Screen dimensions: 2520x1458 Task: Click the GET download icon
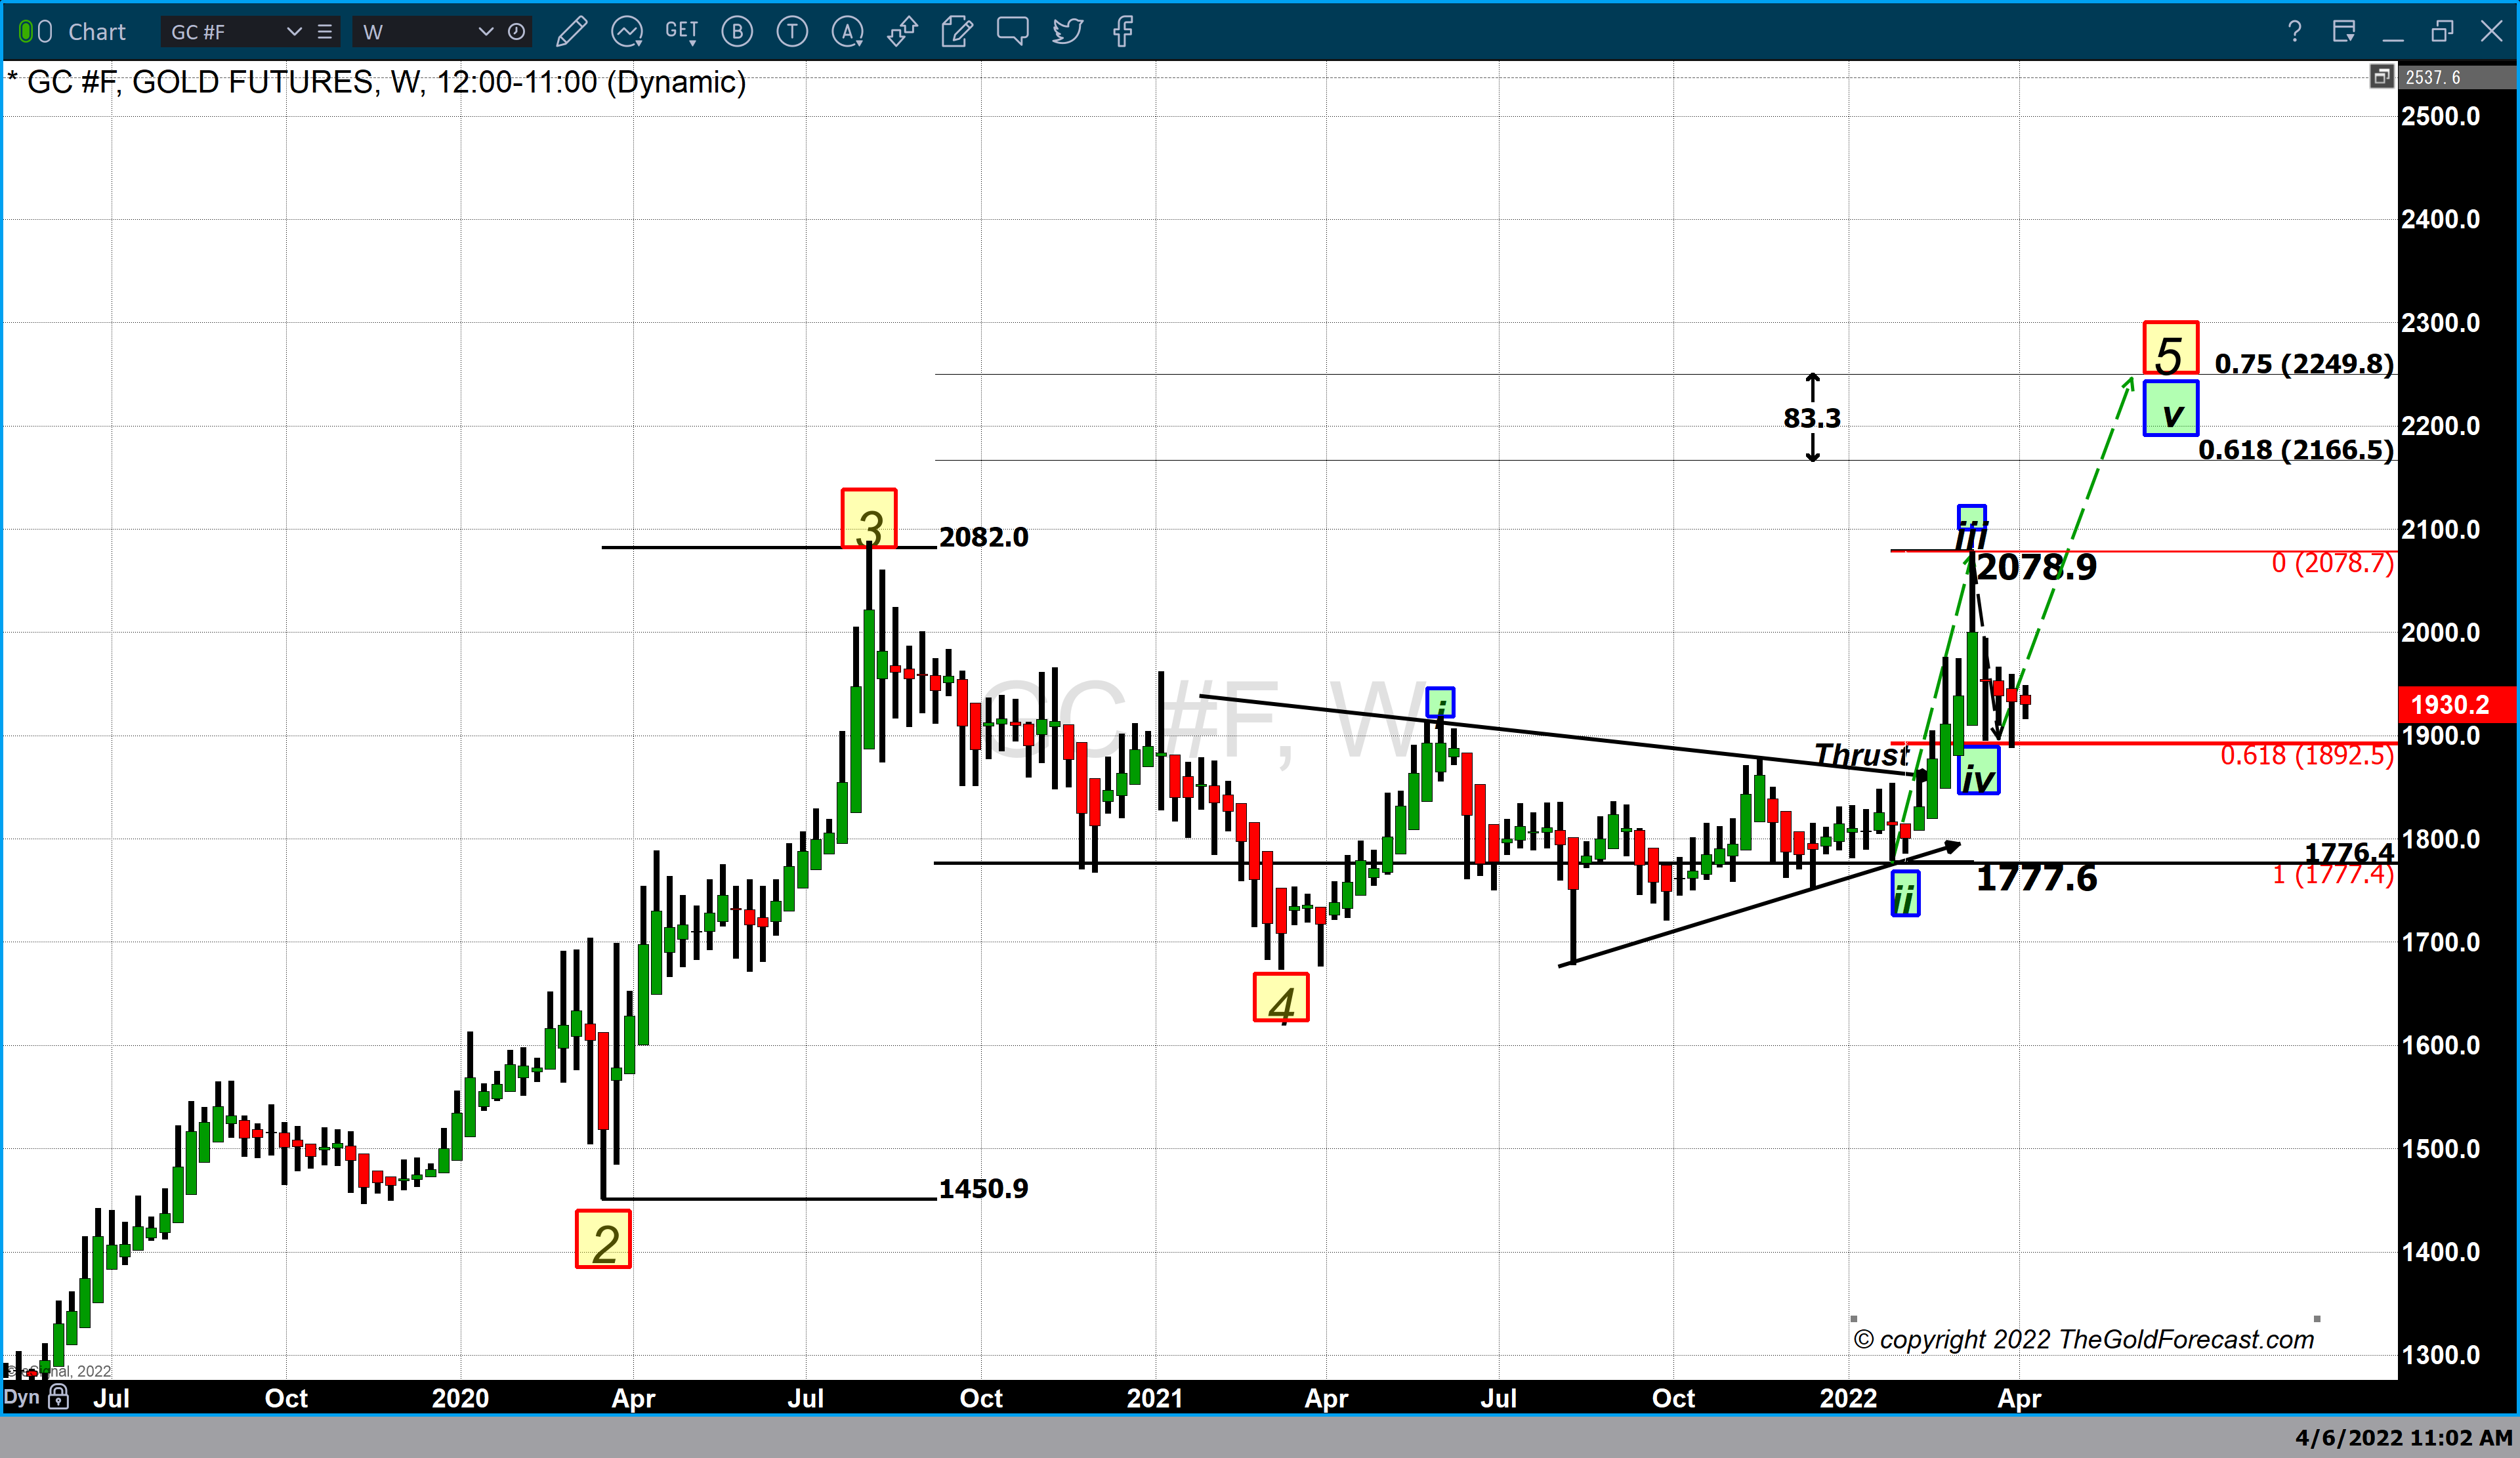[682, 32]
